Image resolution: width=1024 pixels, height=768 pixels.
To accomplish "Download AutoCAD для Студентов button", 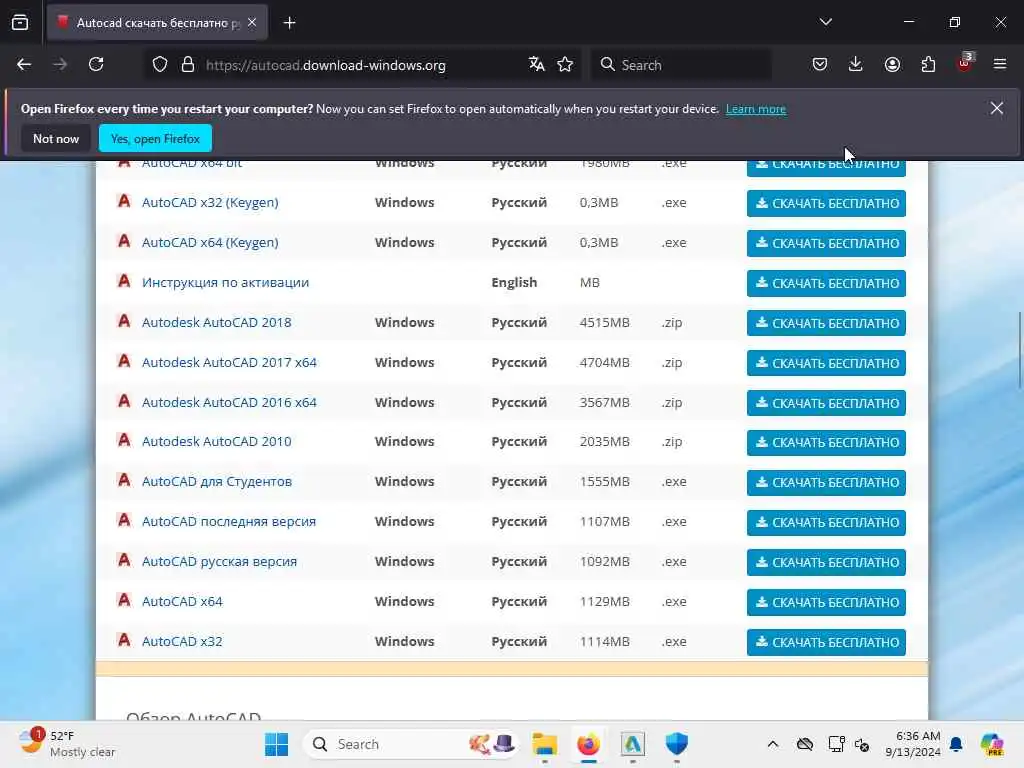I will (x=826, y=482).
